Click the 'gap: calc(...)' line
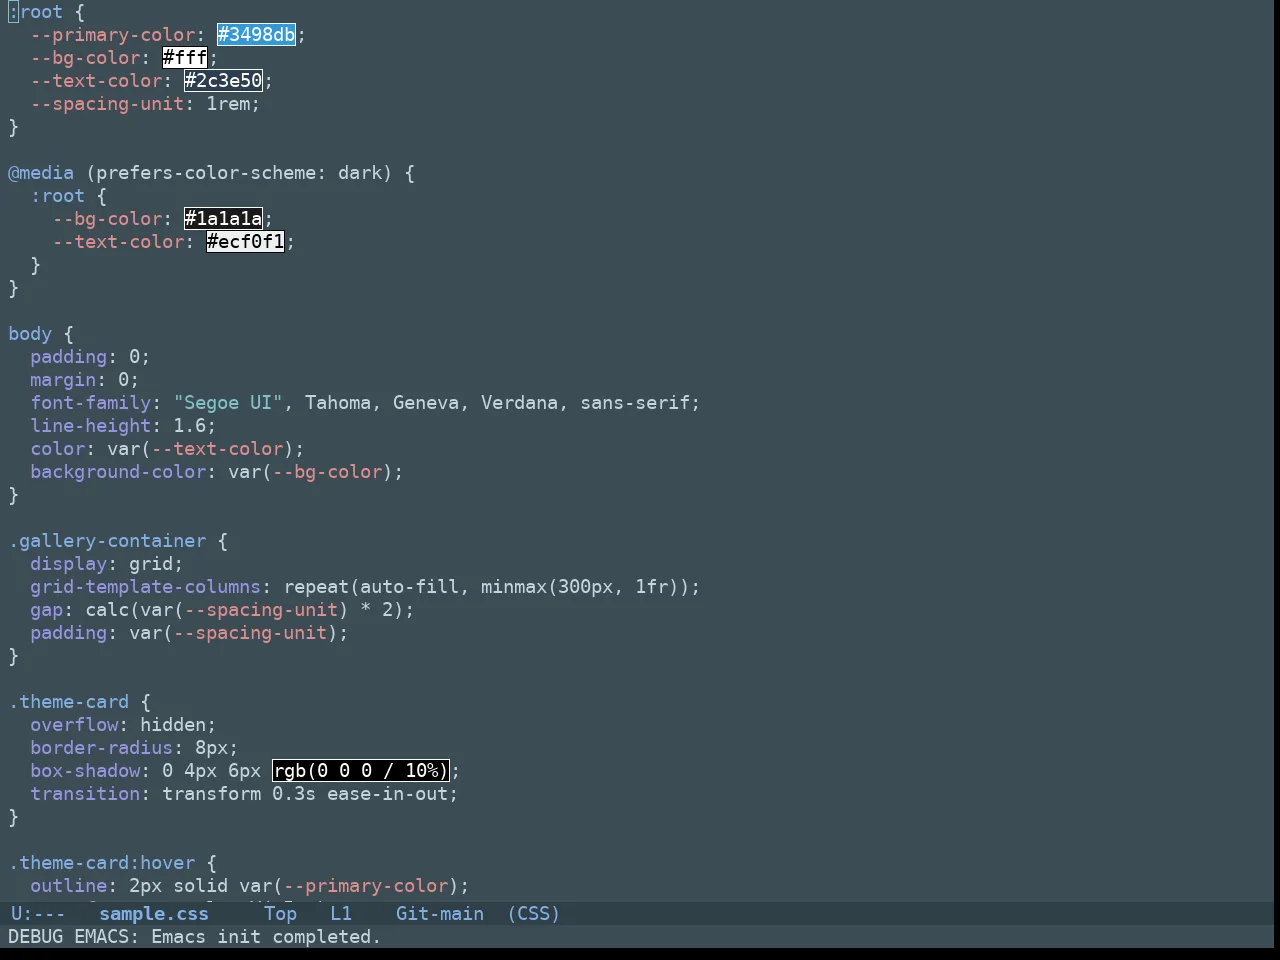Image resolution: width=1280 pixels, height=960 pixels. (222, 610)
